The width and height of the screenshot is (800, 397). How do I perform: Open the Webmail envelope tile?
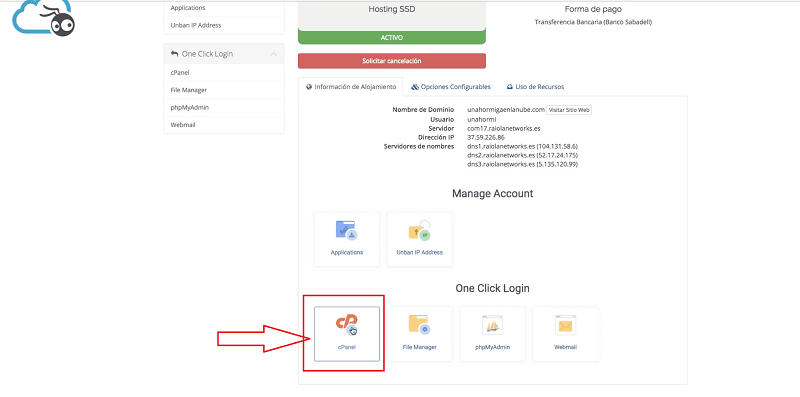(565, 334)
